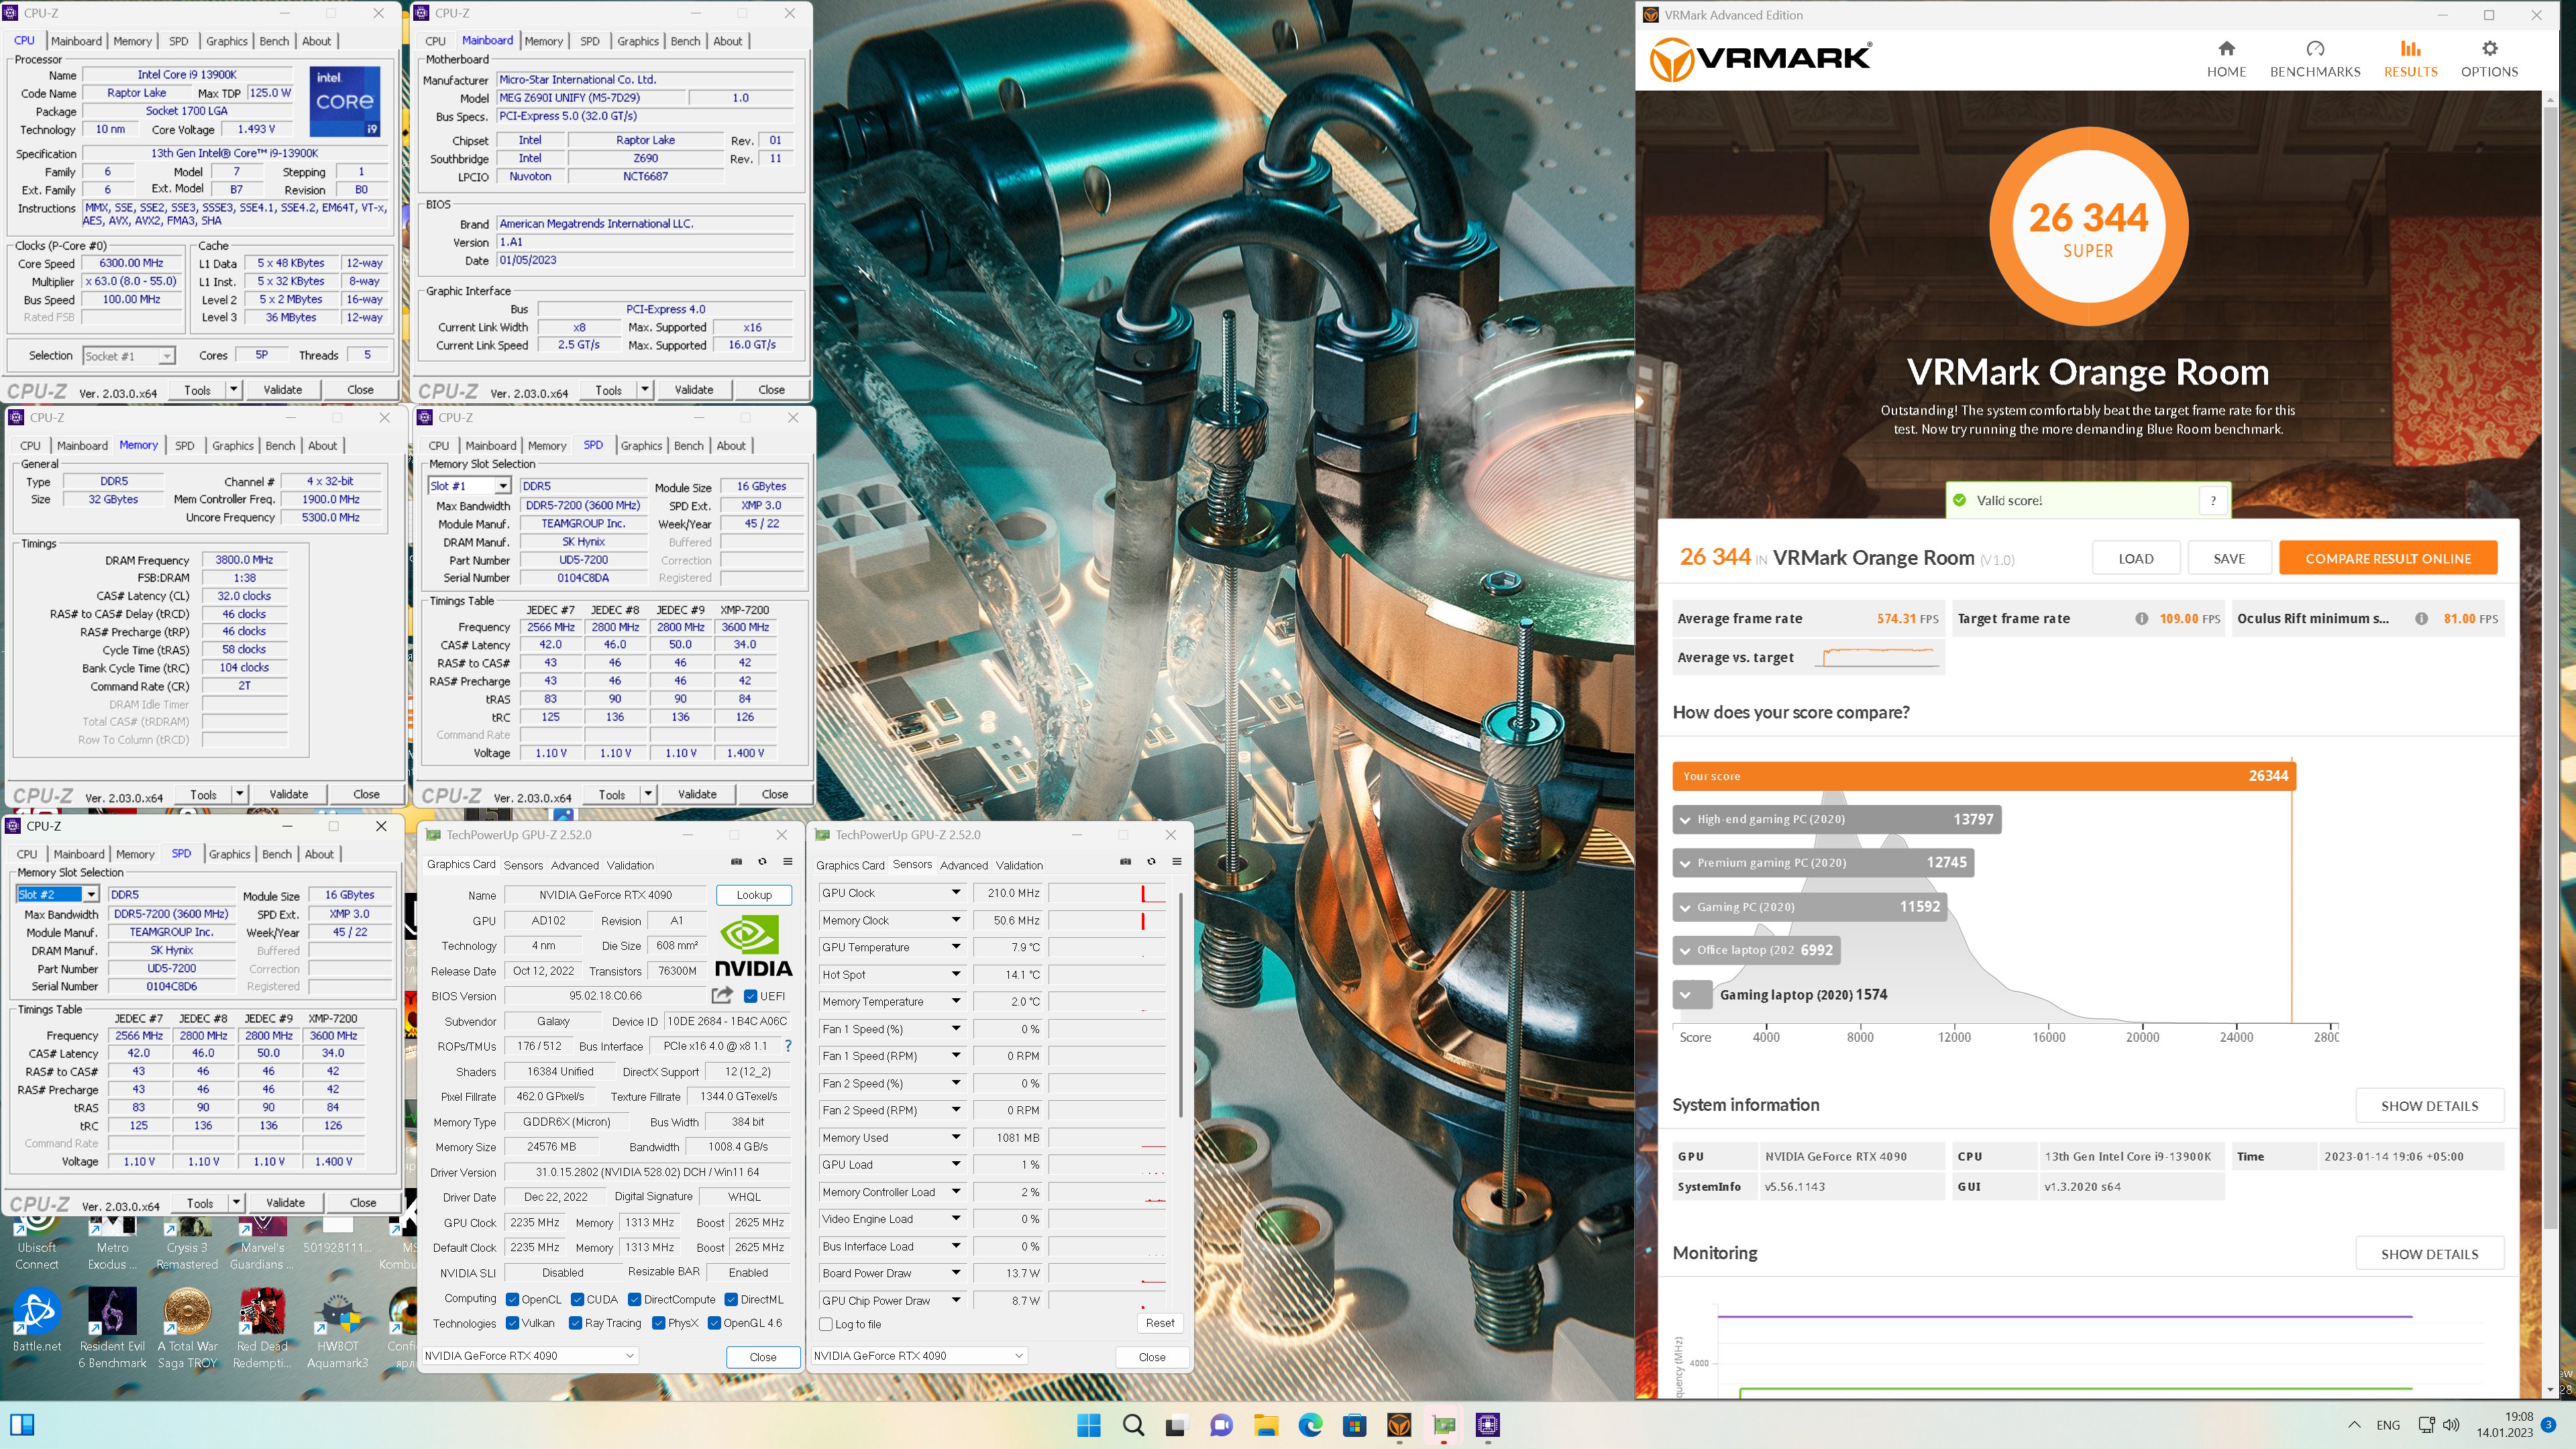The image size is (2576, 1449).
Task: Open Widgets button on taskbar
Action: pyautogui.click(x=21, y=1425)
